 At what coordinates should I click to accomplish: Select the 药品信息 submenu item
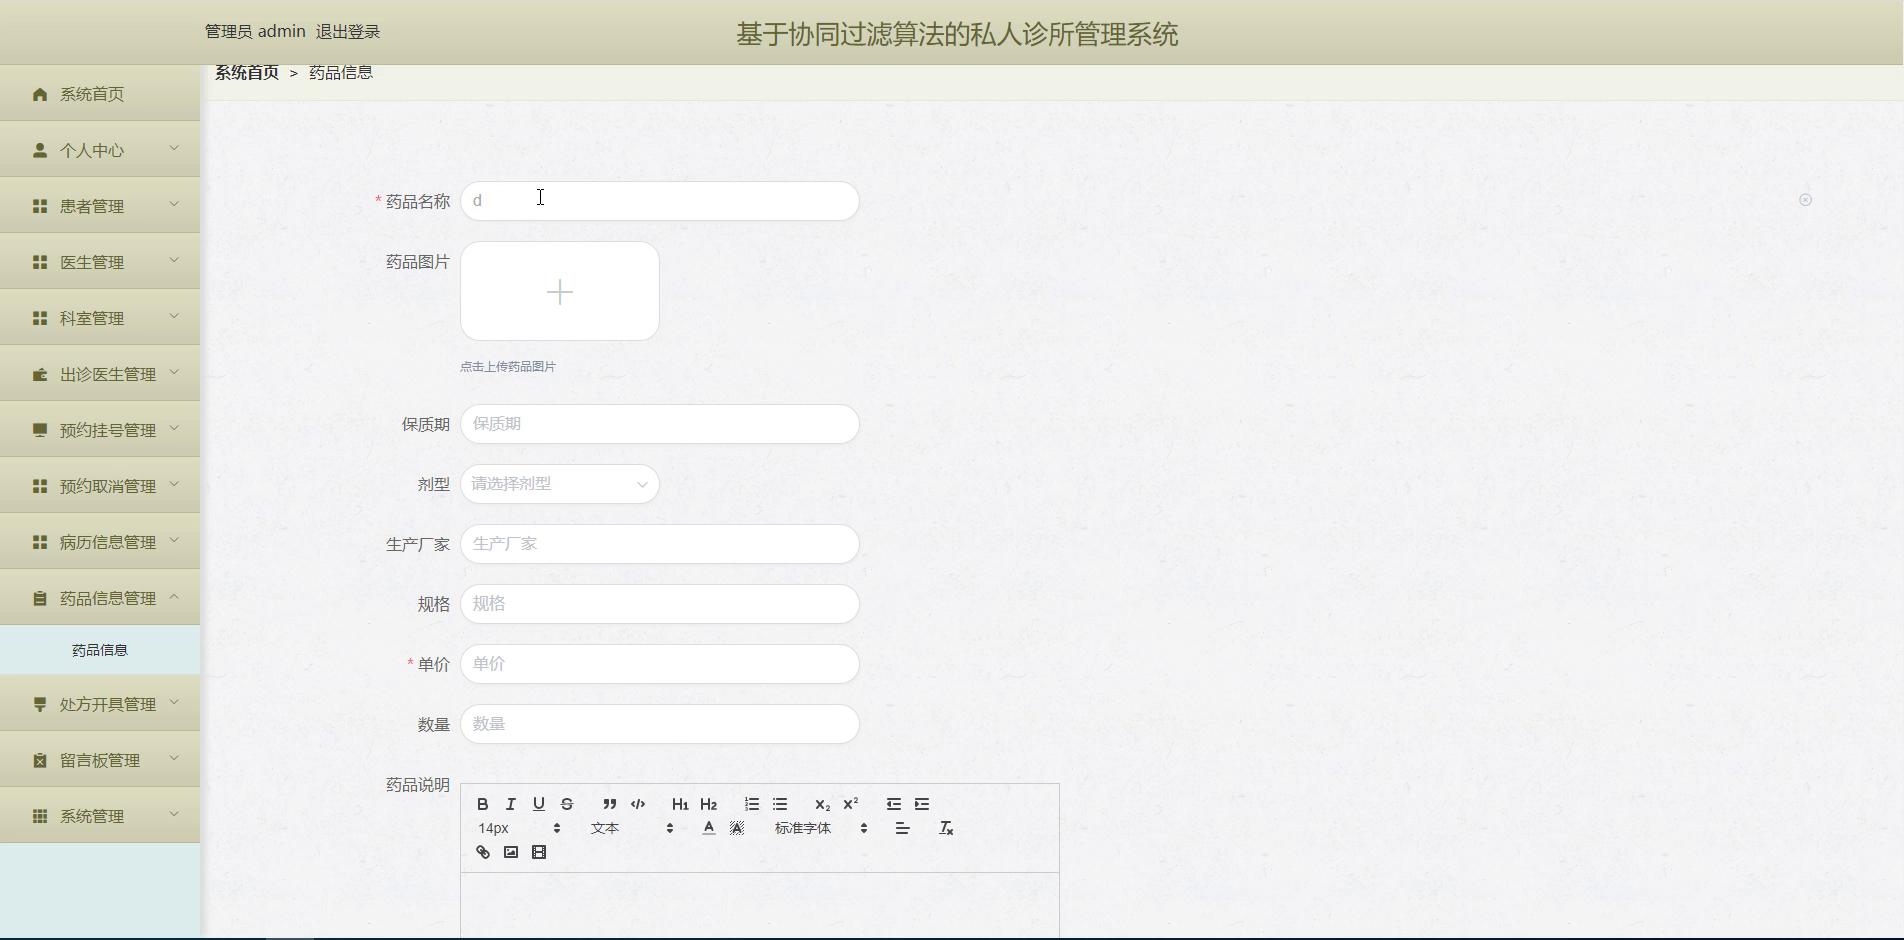[100, 650]
